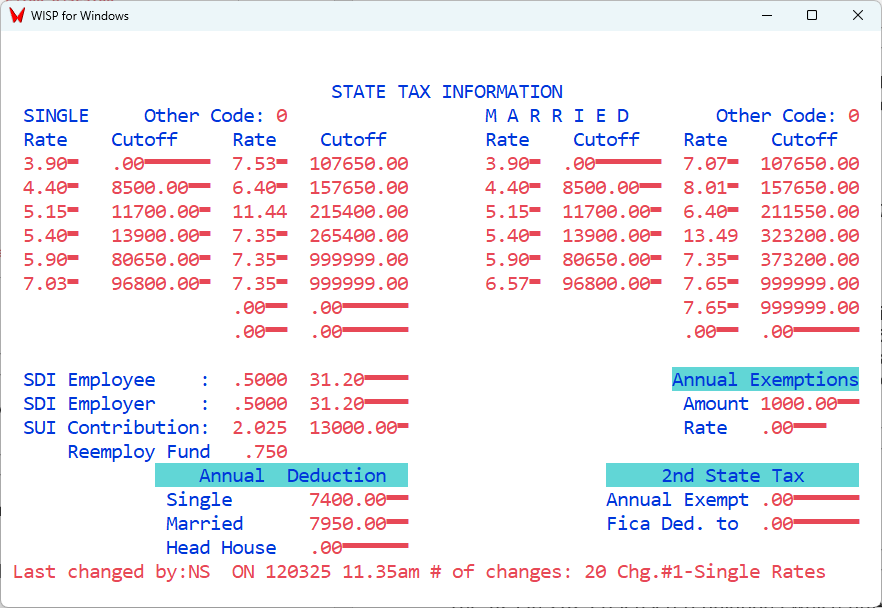Select the Single cutoff 215400.00 field
The width and height of the screenshot is (882, 608).
(359, 212)
